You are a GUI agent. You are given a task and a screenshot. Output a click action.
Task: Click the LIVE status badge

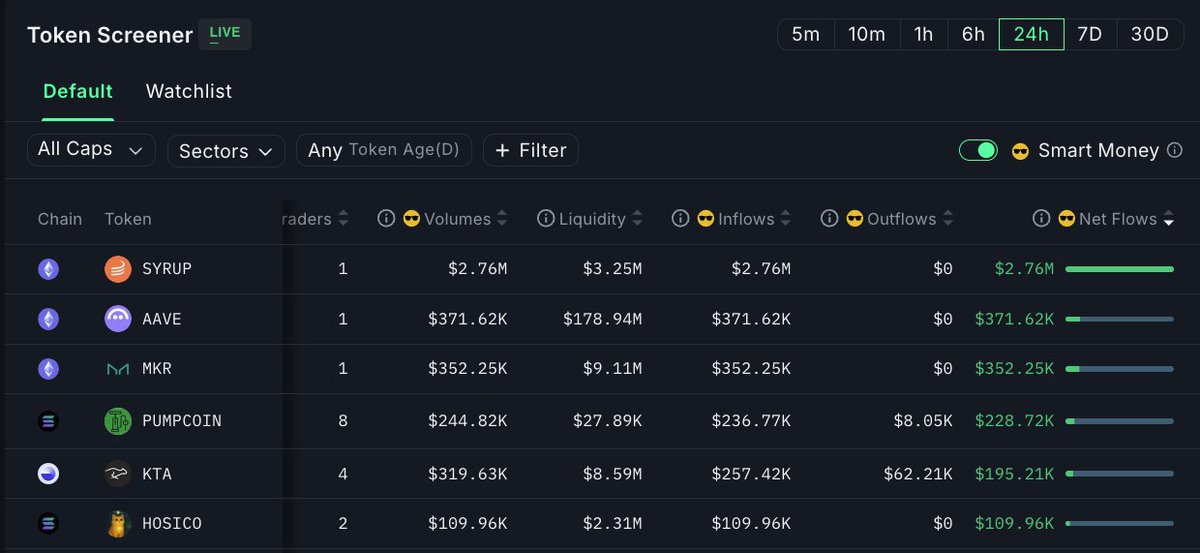tap(225, 34)
